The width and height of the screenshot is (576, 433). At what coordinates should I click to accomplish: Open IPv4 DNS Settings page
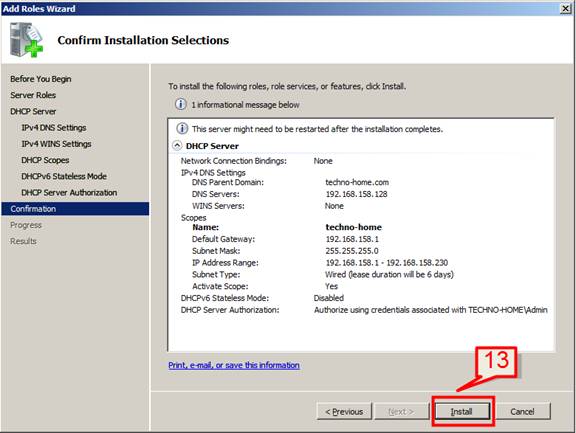pyautogui.click(x=54, y=127)
